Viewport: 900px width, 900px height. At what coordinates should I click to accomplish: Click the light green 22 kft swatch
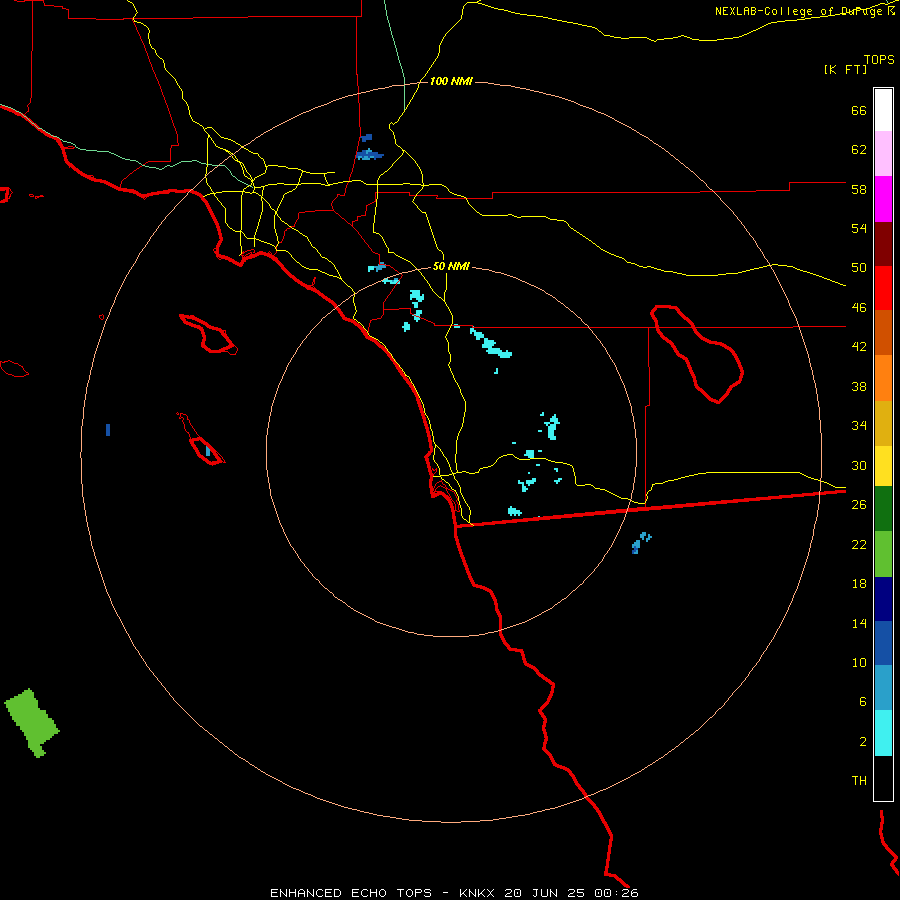tap(883, 554)
